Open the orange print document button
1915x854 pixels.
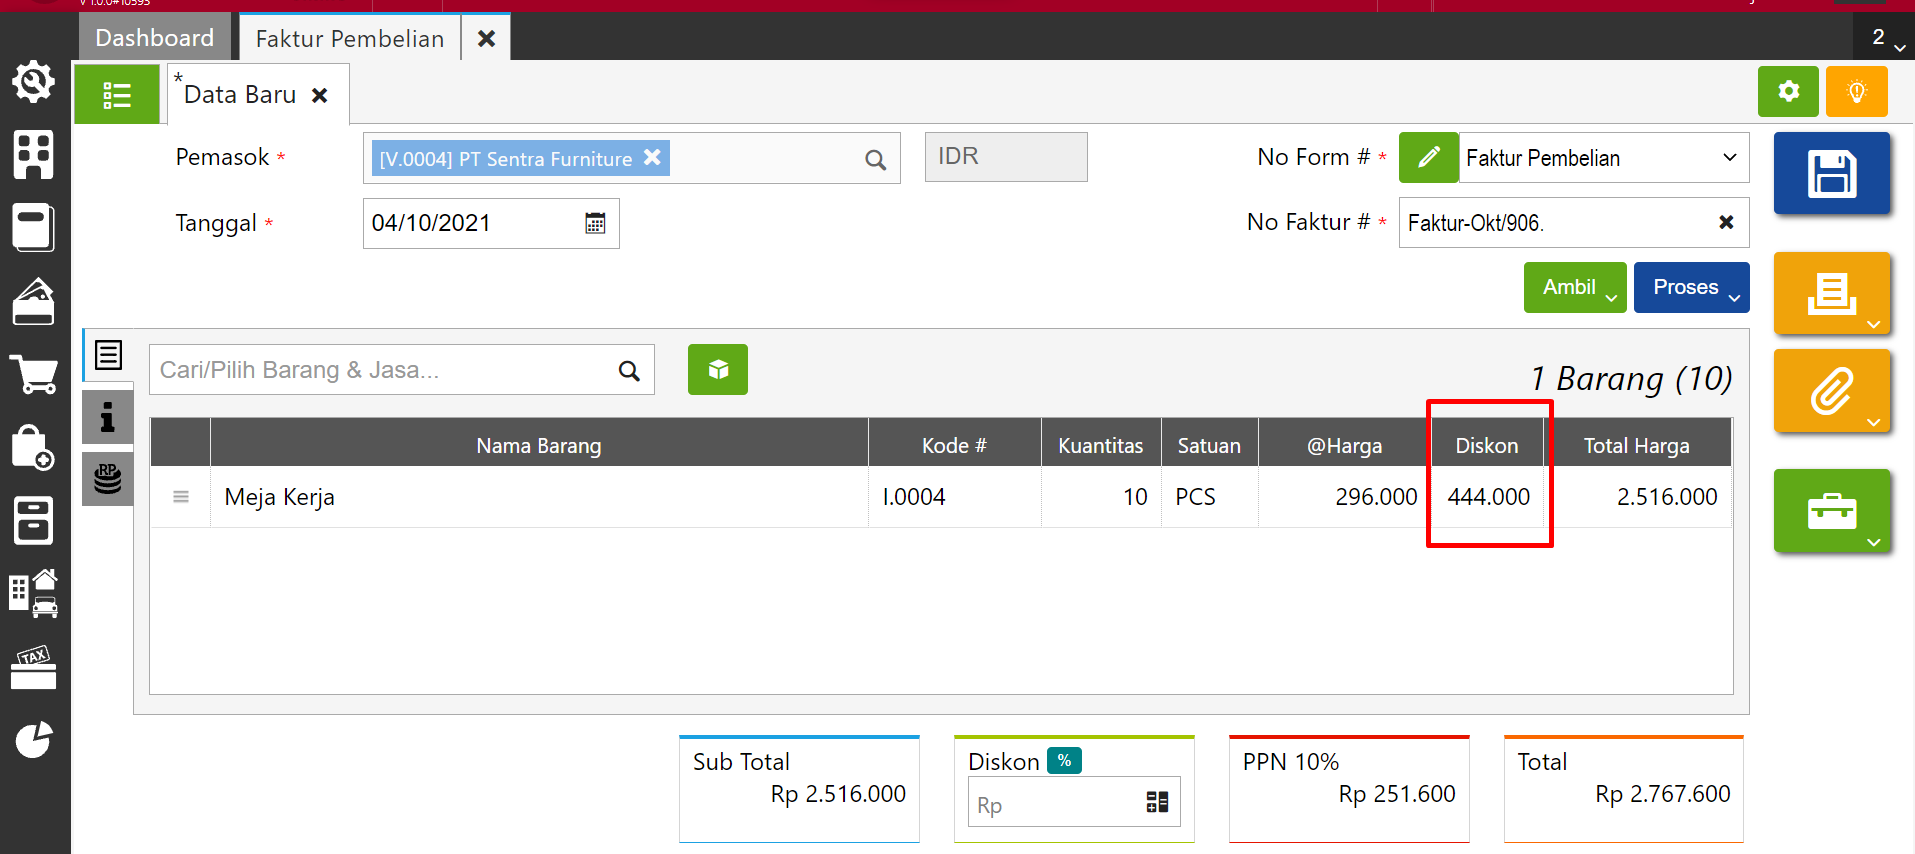(x=1832, y=293)
